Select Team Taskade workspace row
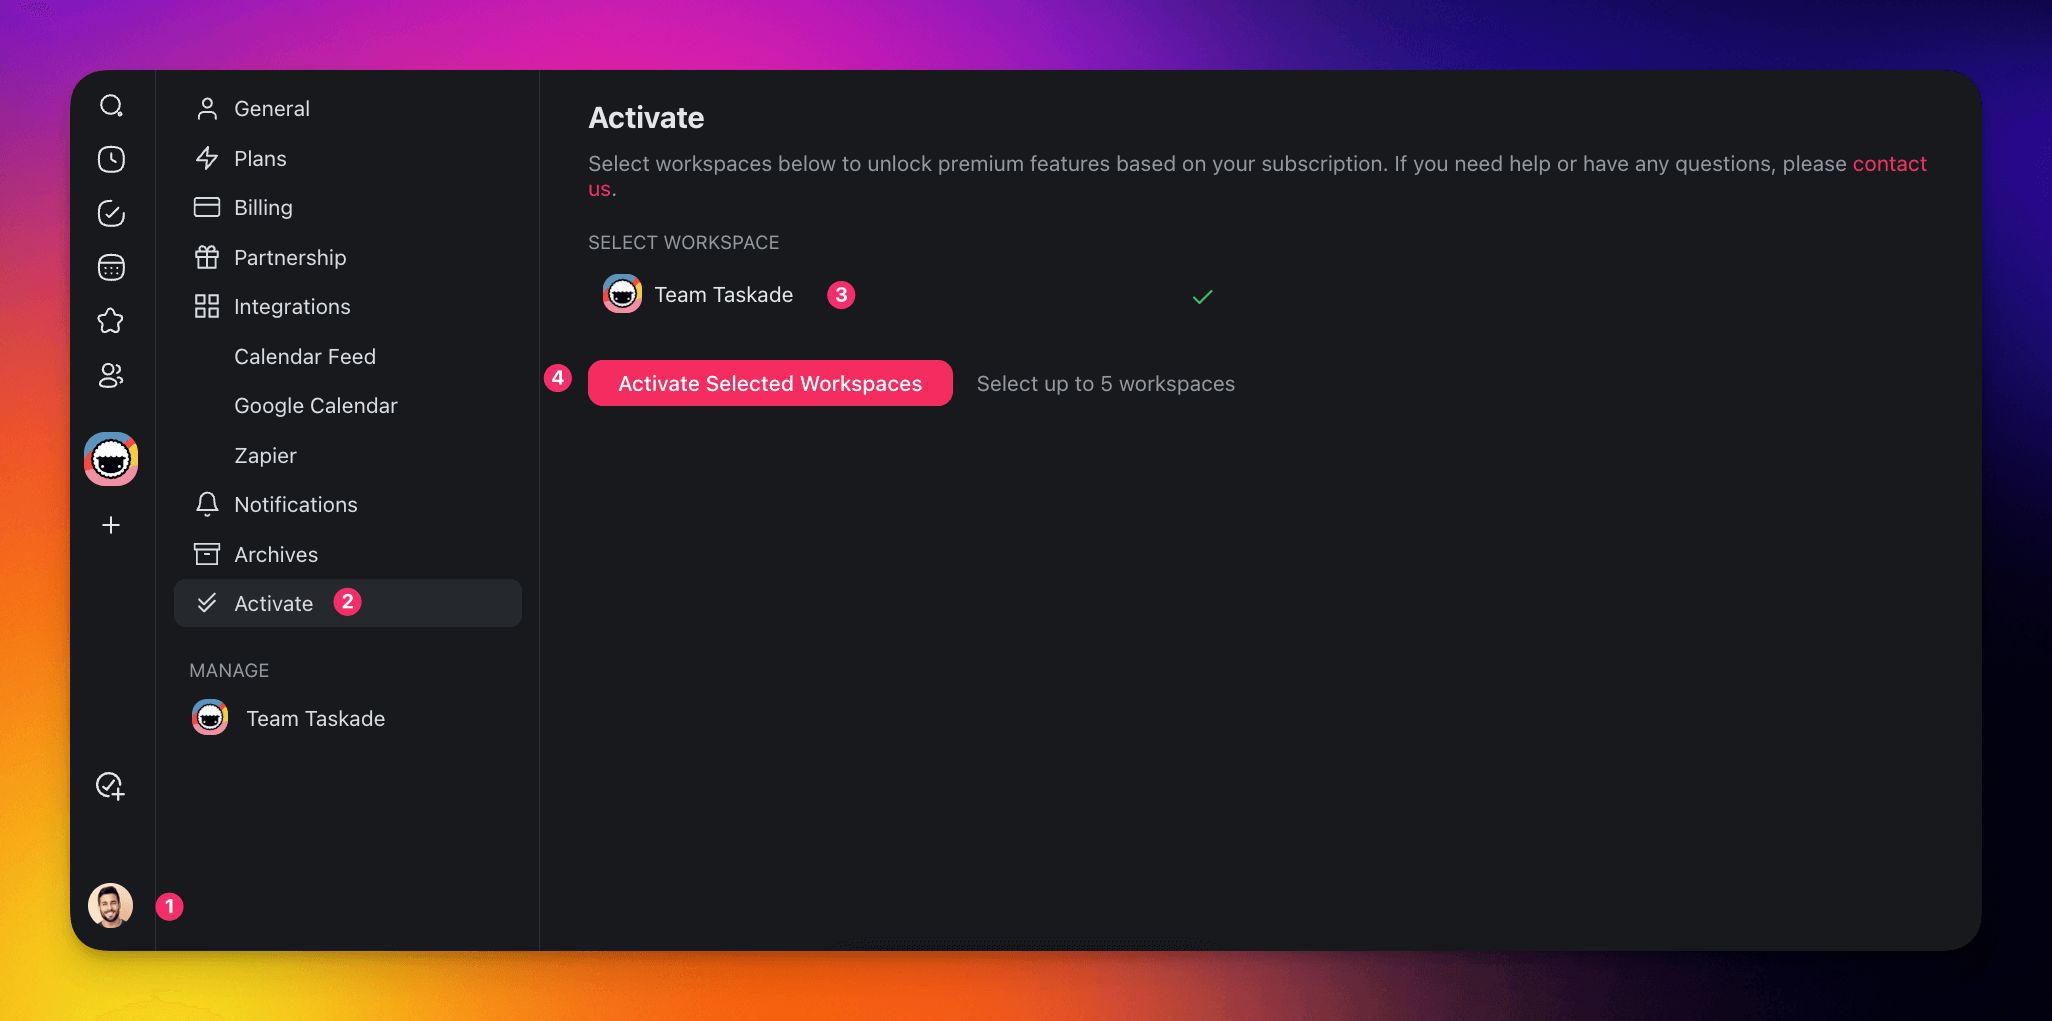Image resolution: width=2052 pixels, height=1021 pixels. [723, 295]
